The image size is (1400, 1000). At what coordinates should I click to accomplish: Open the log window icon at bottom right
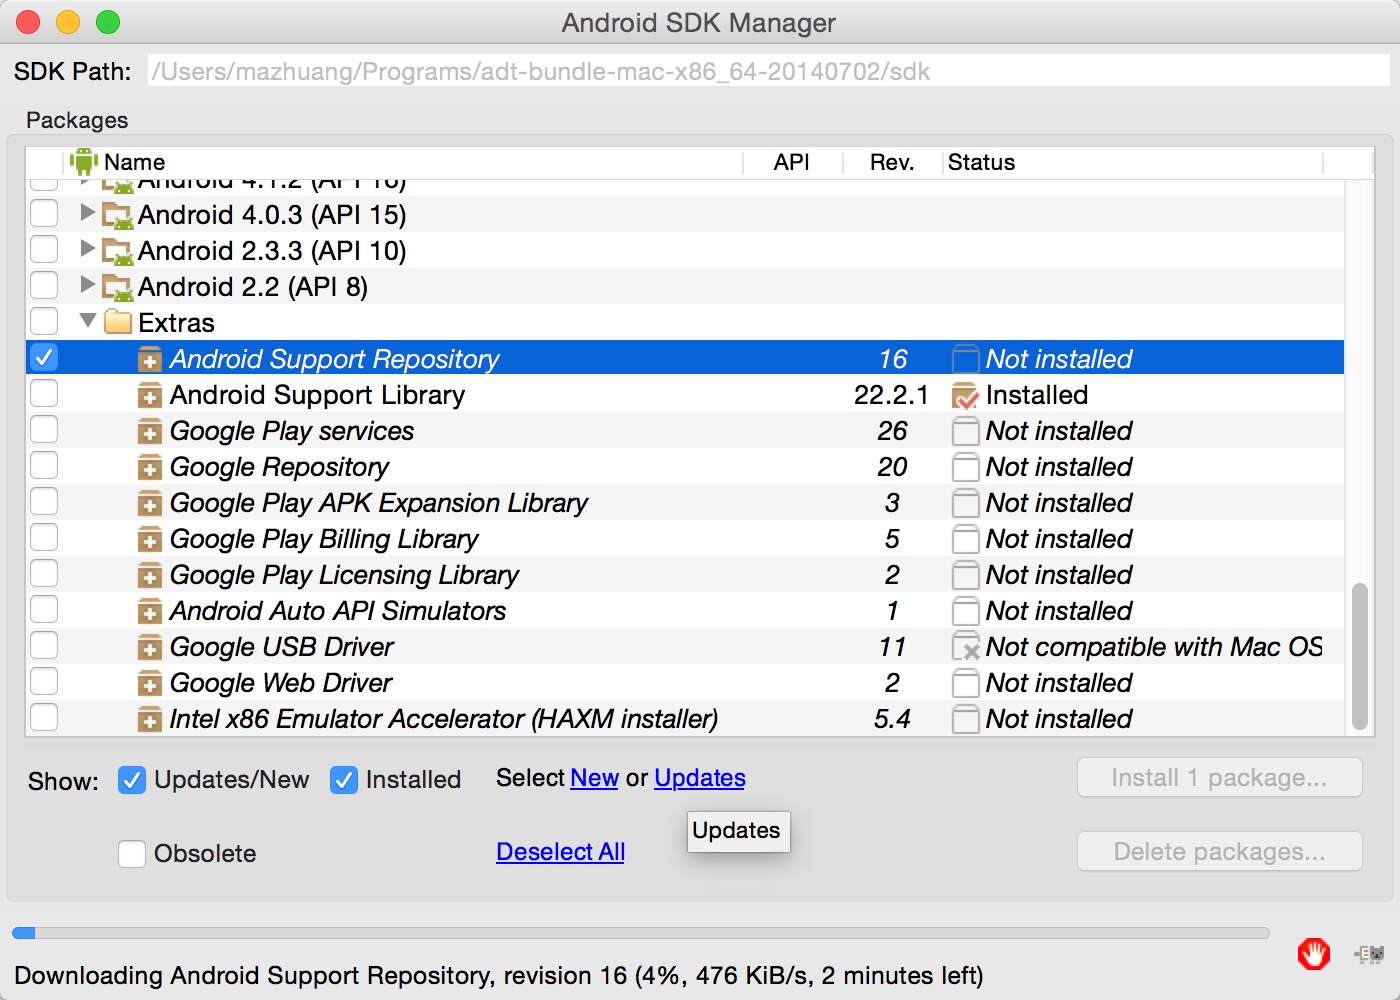(x=1369, y=954)
